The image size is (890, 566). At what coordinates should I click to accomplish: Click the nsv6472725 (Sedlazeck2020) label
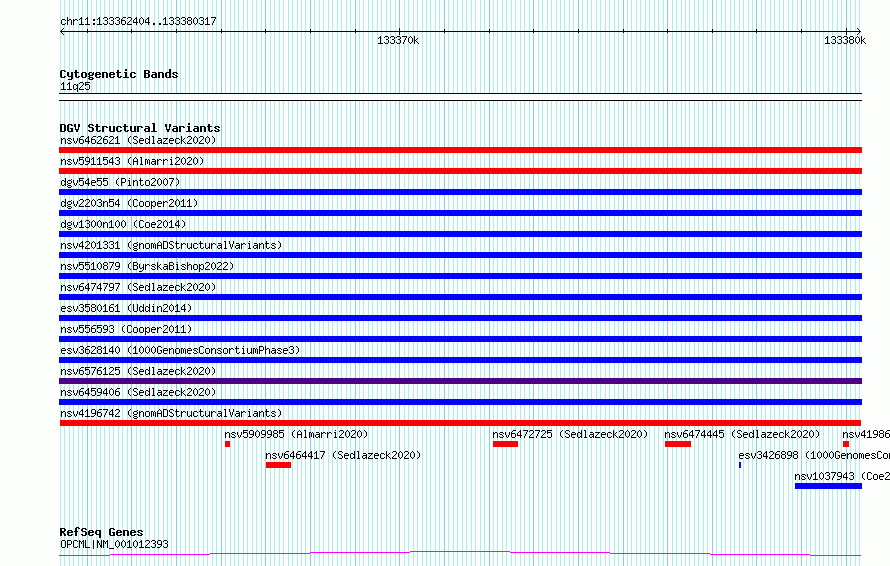tap(570, 434)
